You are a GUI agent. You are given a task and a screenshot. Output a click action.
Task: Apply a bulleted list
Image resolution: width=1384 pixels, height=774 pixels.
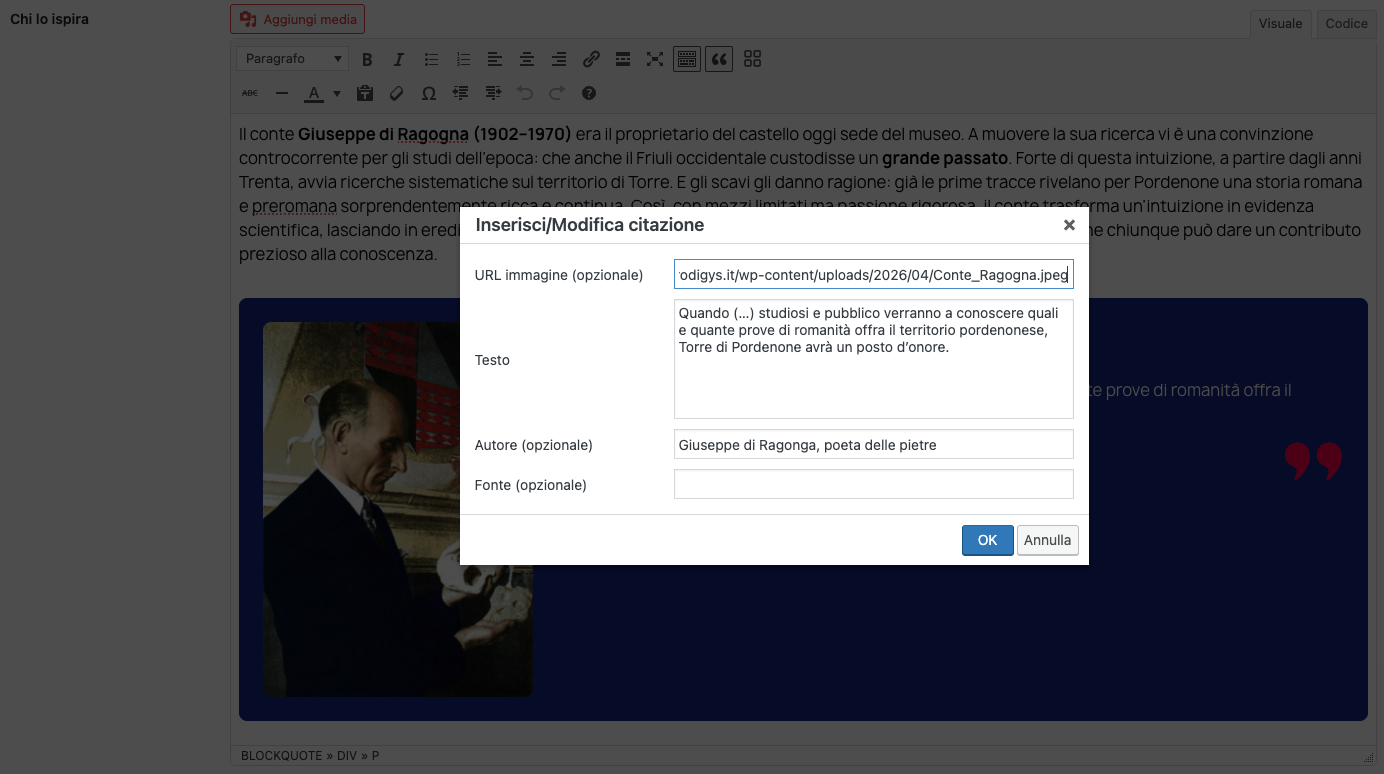(431, 59)
